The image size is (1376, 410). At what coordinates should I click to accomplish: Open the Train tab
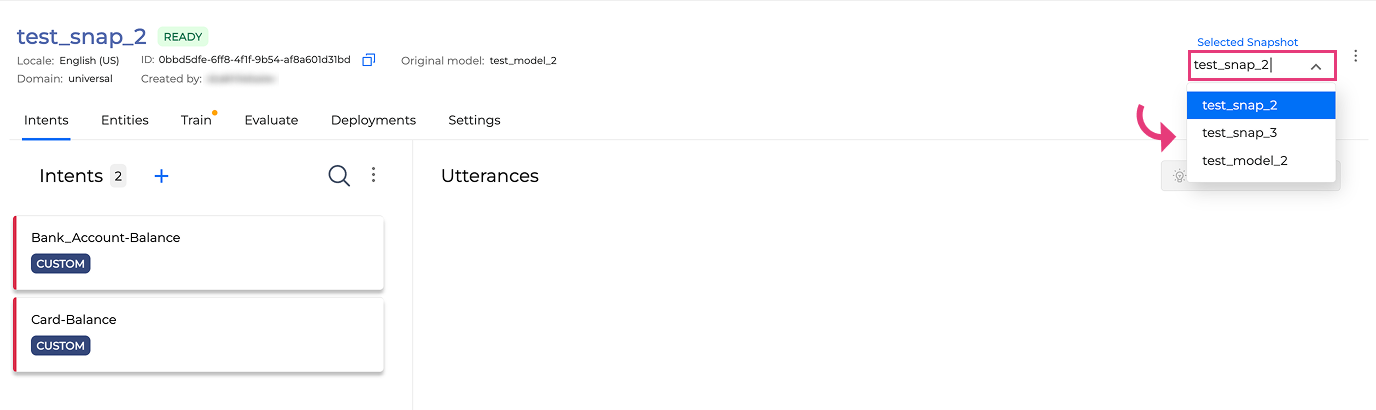coord(196,120)
